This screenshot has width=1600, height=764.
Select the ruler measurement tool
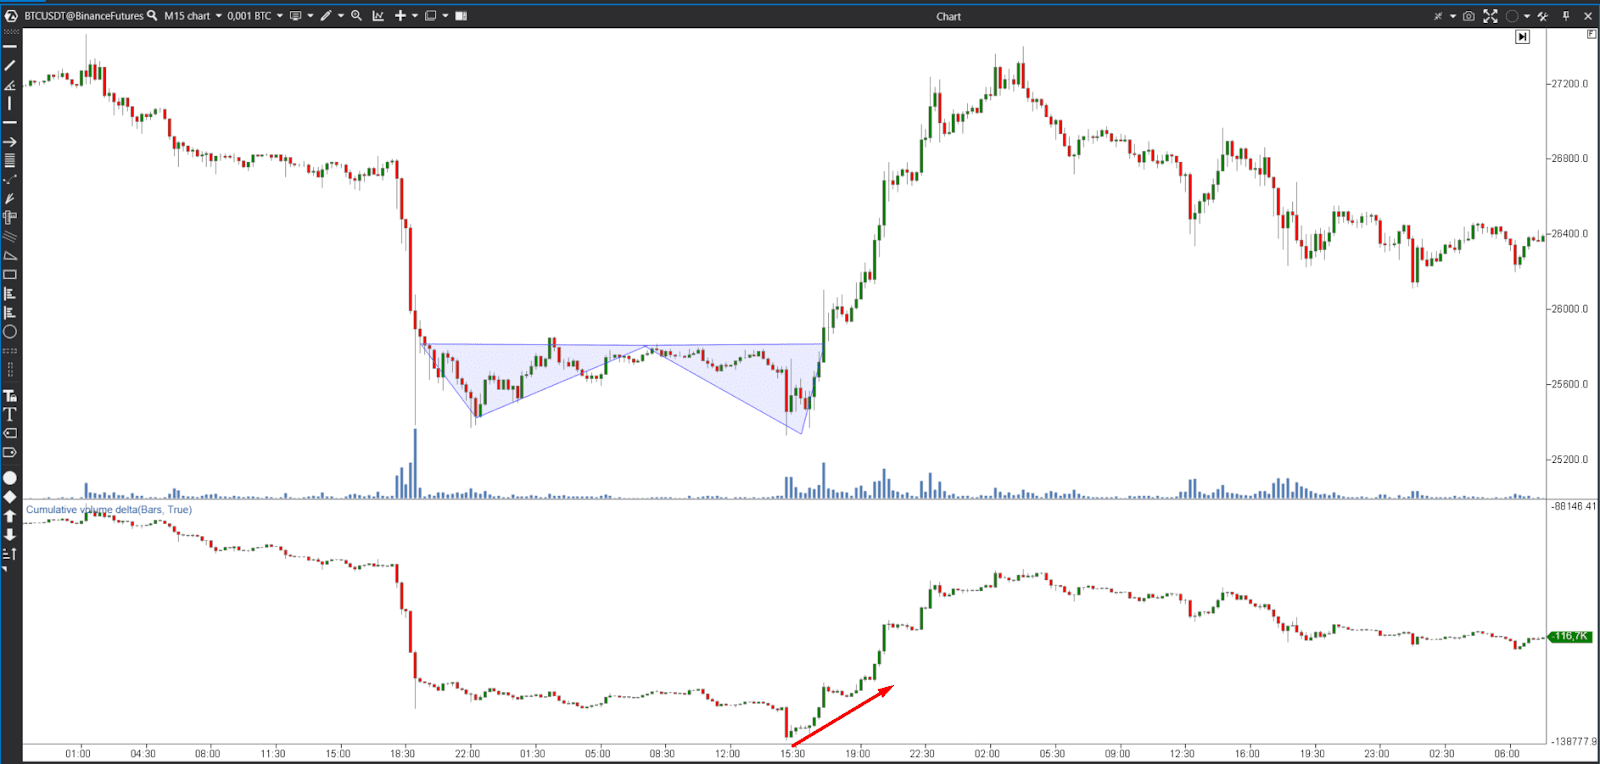pos(10,217)
